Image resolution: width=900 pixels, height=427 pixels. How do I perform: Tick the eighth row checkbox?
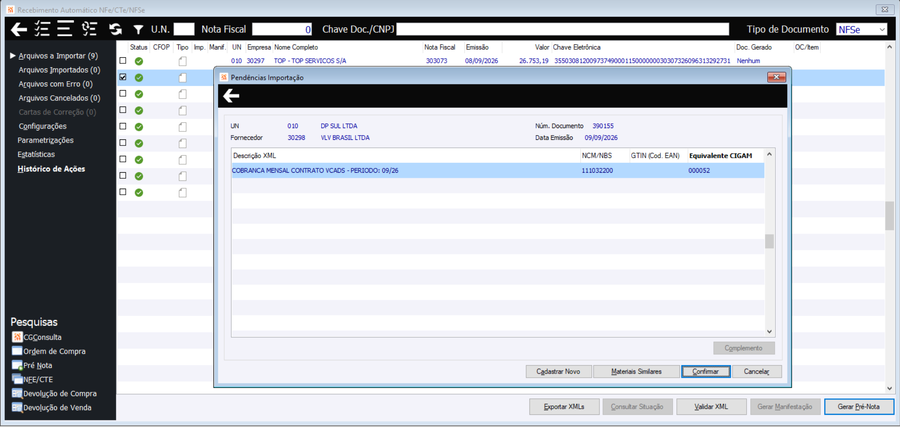[122, 176]
